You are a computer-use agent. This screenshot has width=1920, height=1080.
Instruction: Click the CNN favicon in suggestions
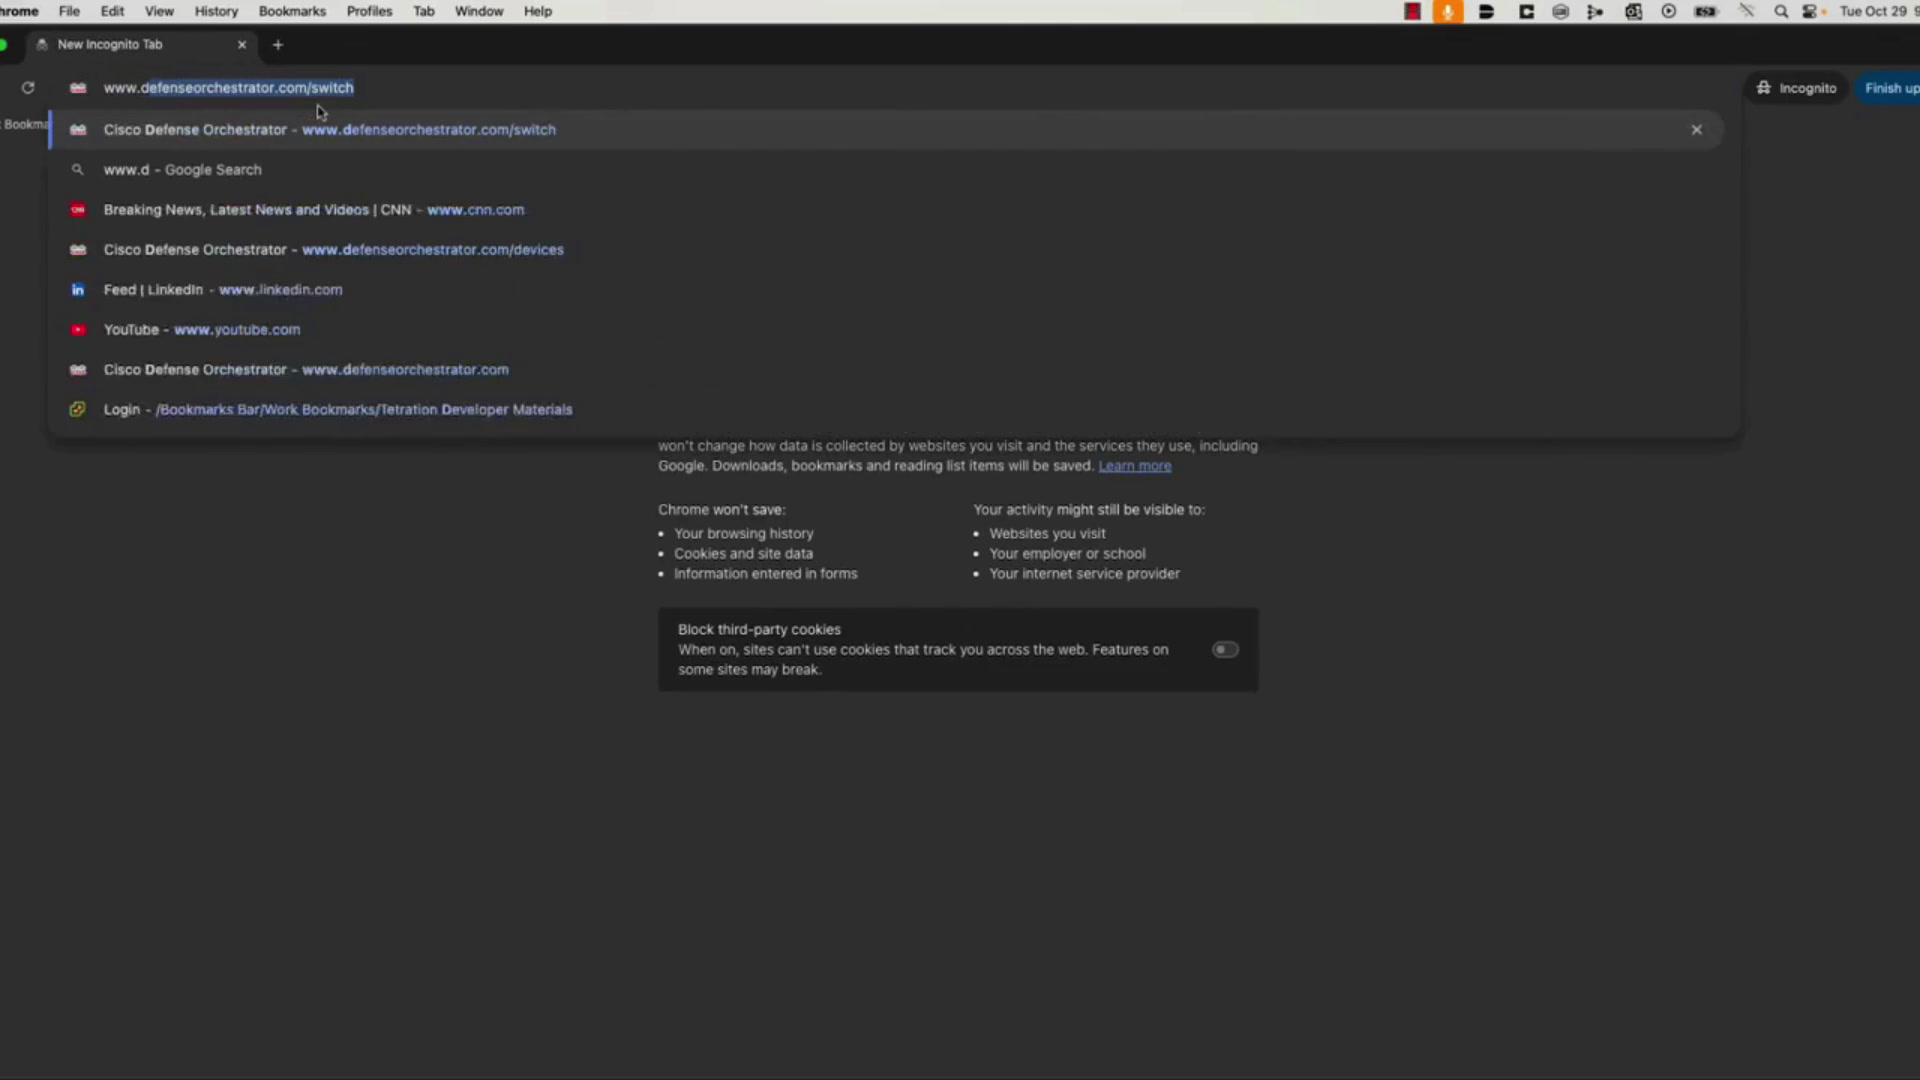coord(78,210)
